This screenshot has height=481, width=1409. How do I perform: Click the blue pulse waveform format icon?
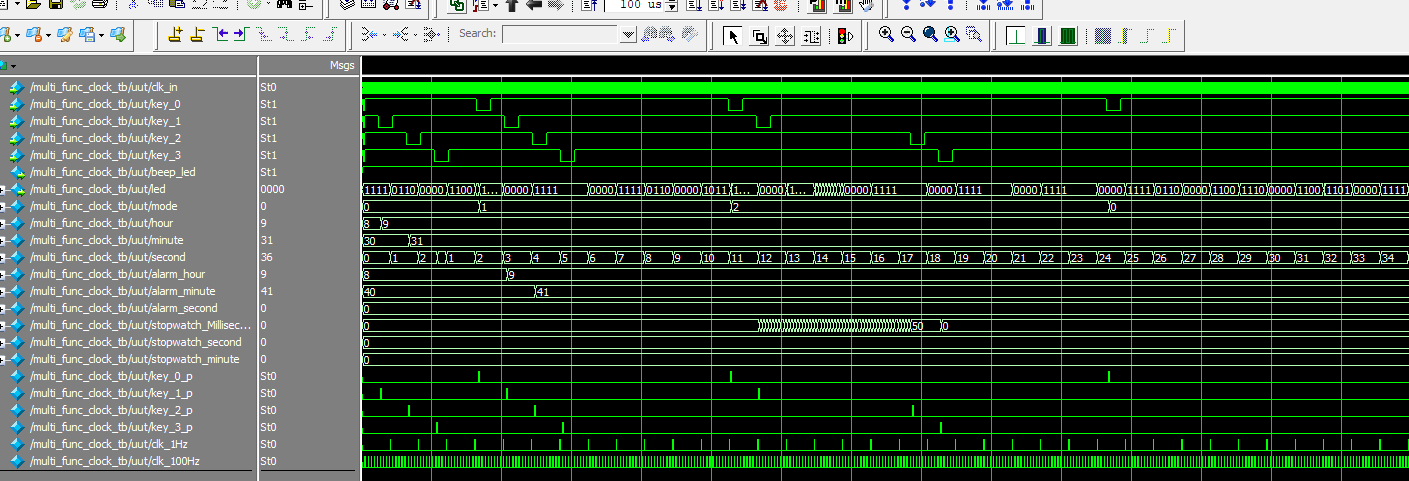(x=1042, y=36)
